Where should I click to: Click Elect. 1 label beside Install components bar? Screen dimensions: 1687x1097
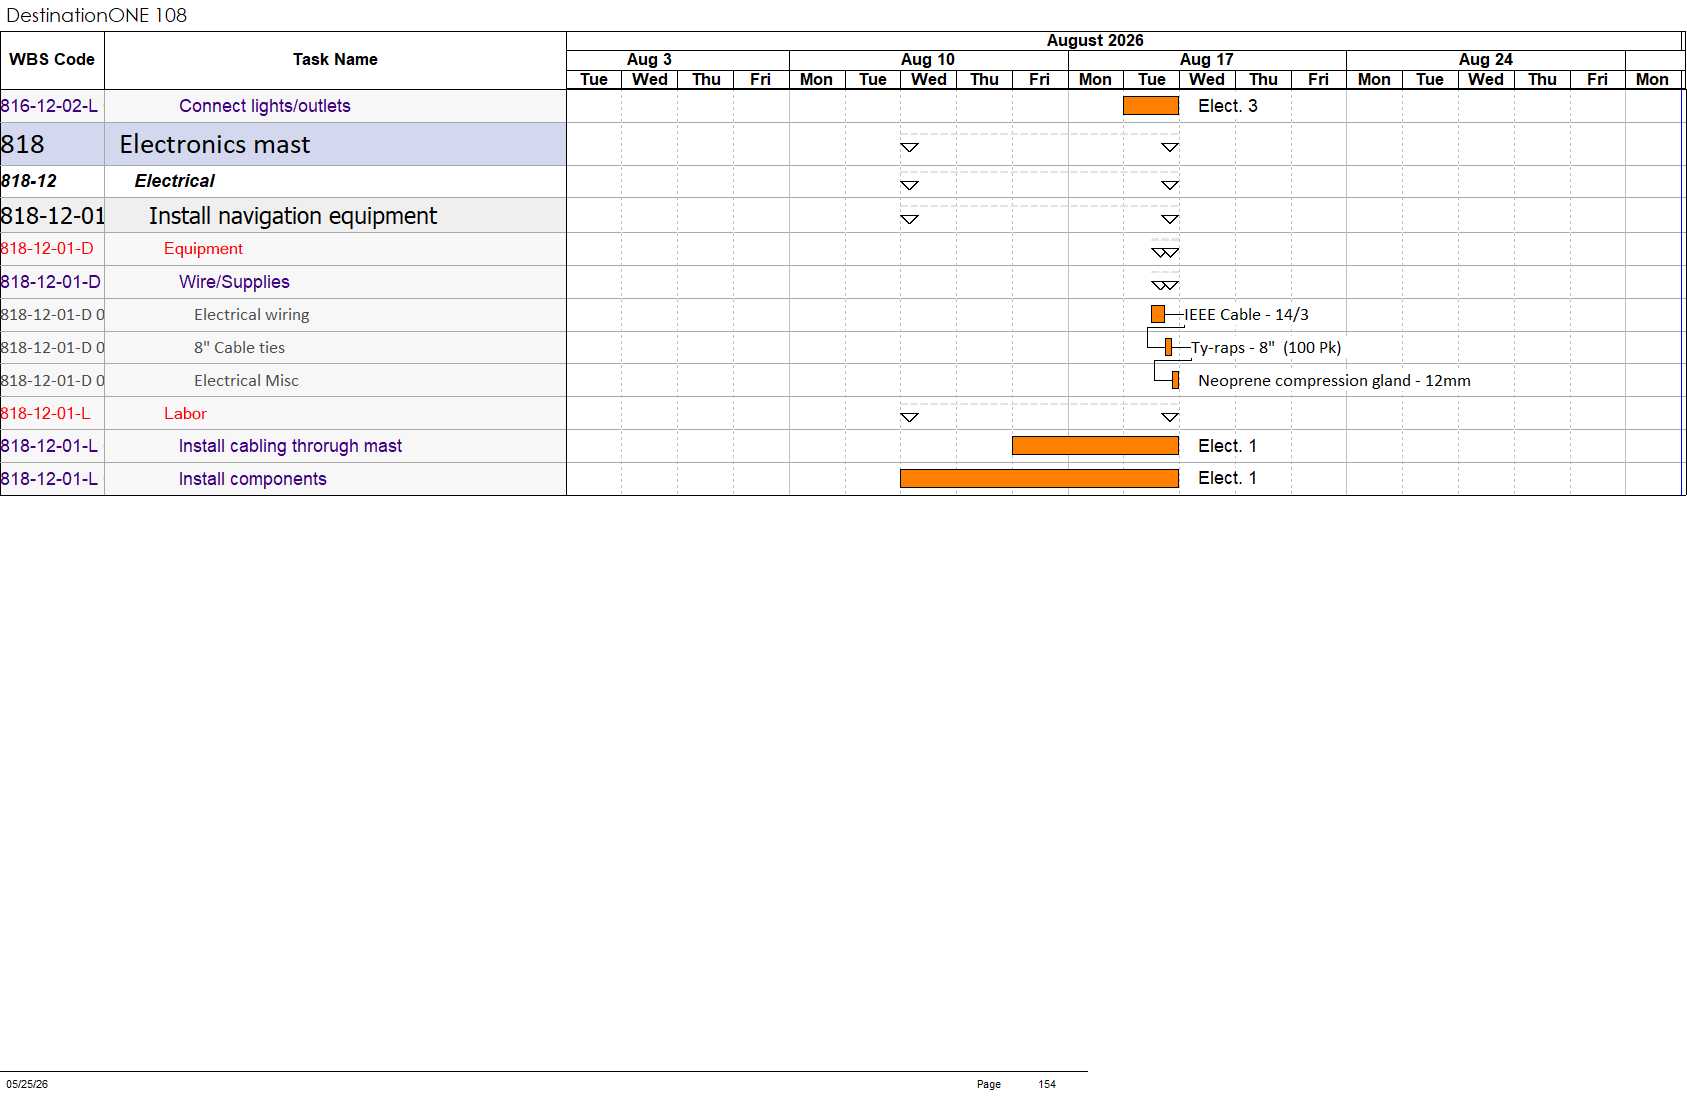1228,479
